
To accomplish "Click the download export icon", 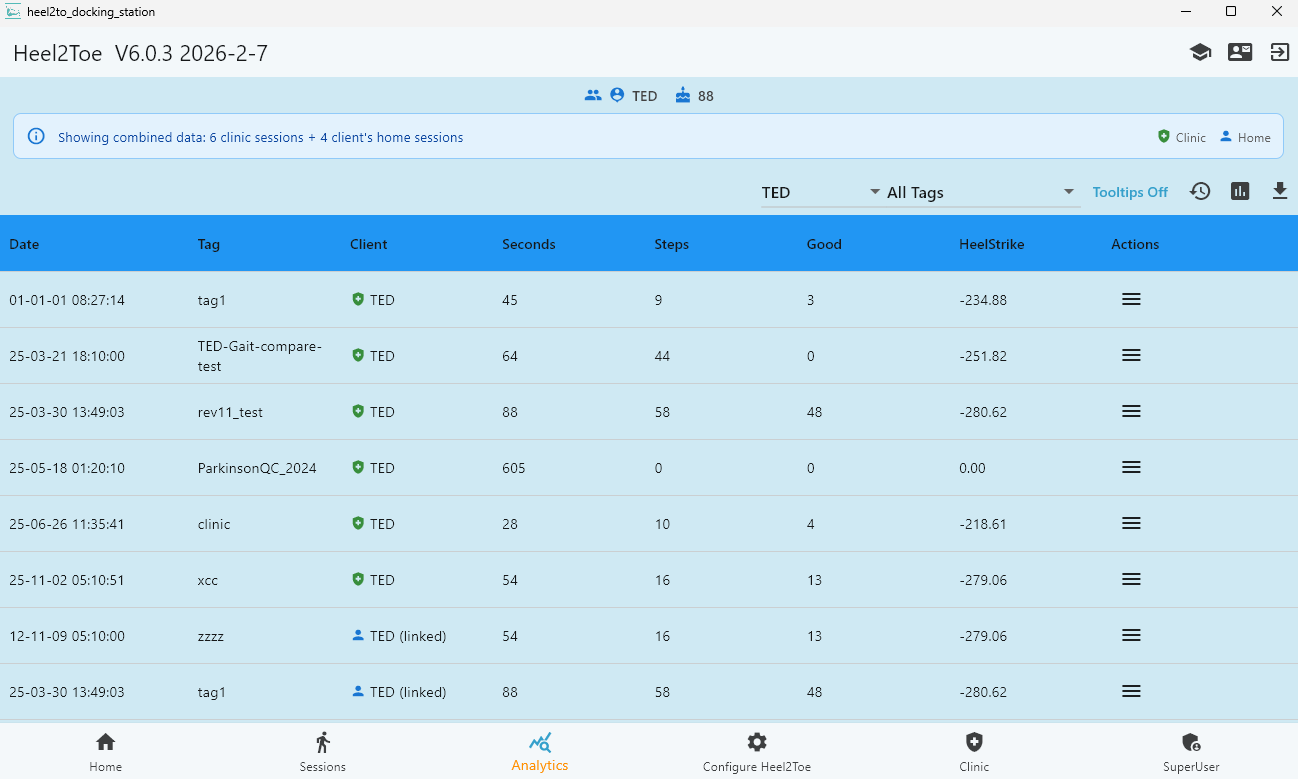I will click(1280, 191).
